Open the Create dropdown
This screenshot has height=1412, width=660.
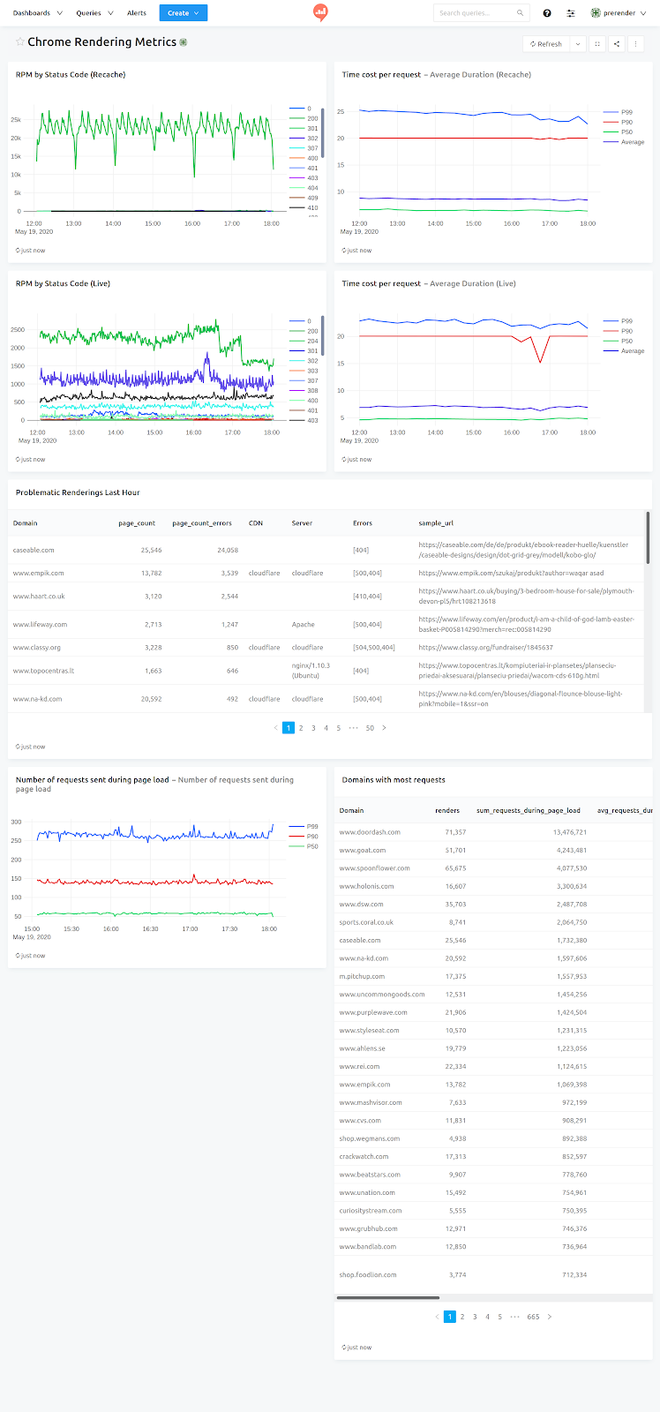(x=183, y=13)
